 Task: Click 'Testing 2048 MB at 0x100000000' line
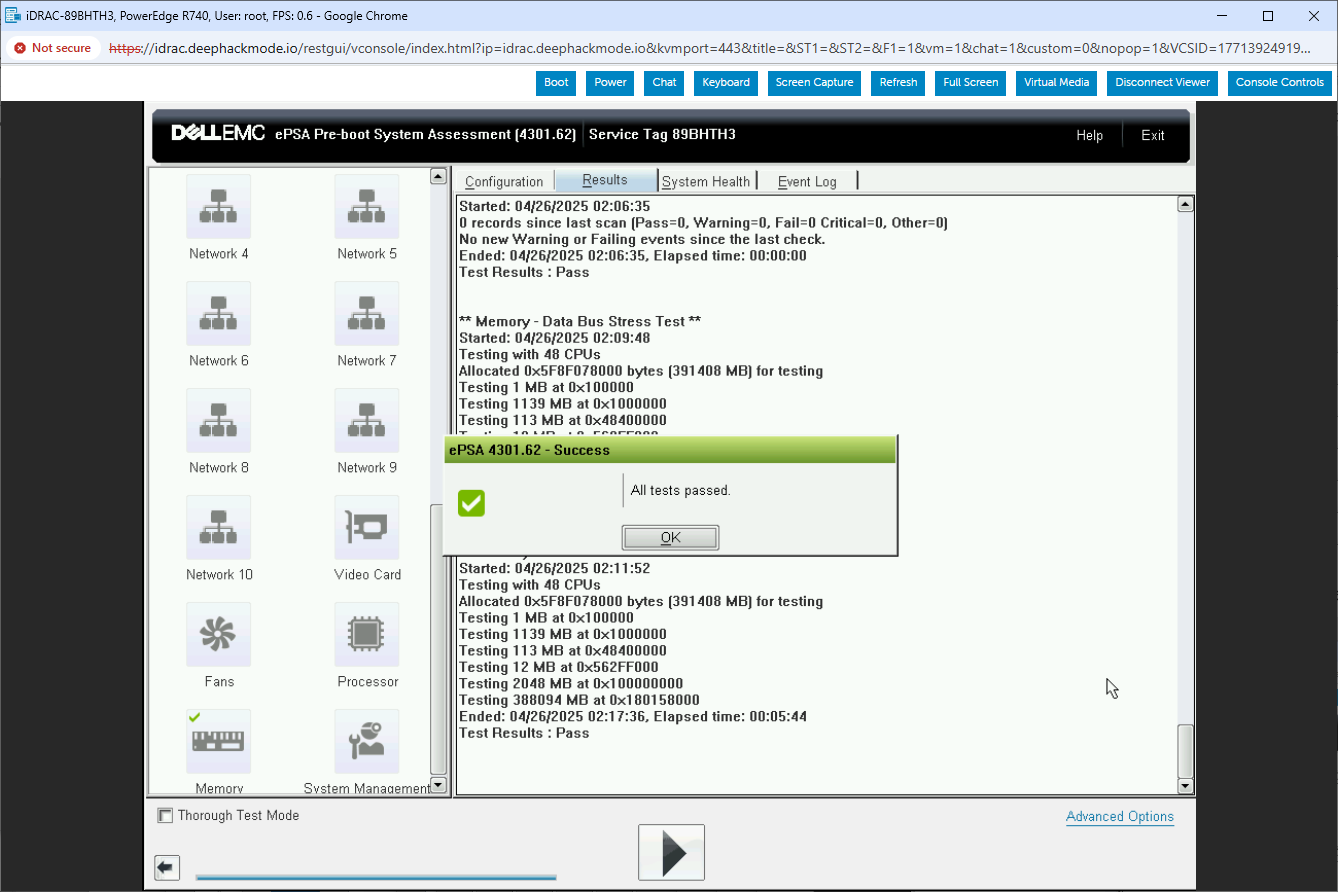tap(570, 684)
